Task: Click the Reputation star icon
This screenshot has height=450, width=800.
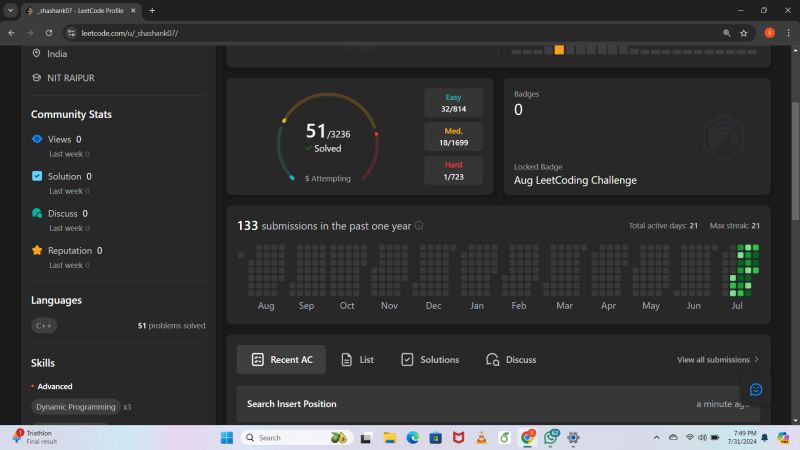Action: [37, 250]
